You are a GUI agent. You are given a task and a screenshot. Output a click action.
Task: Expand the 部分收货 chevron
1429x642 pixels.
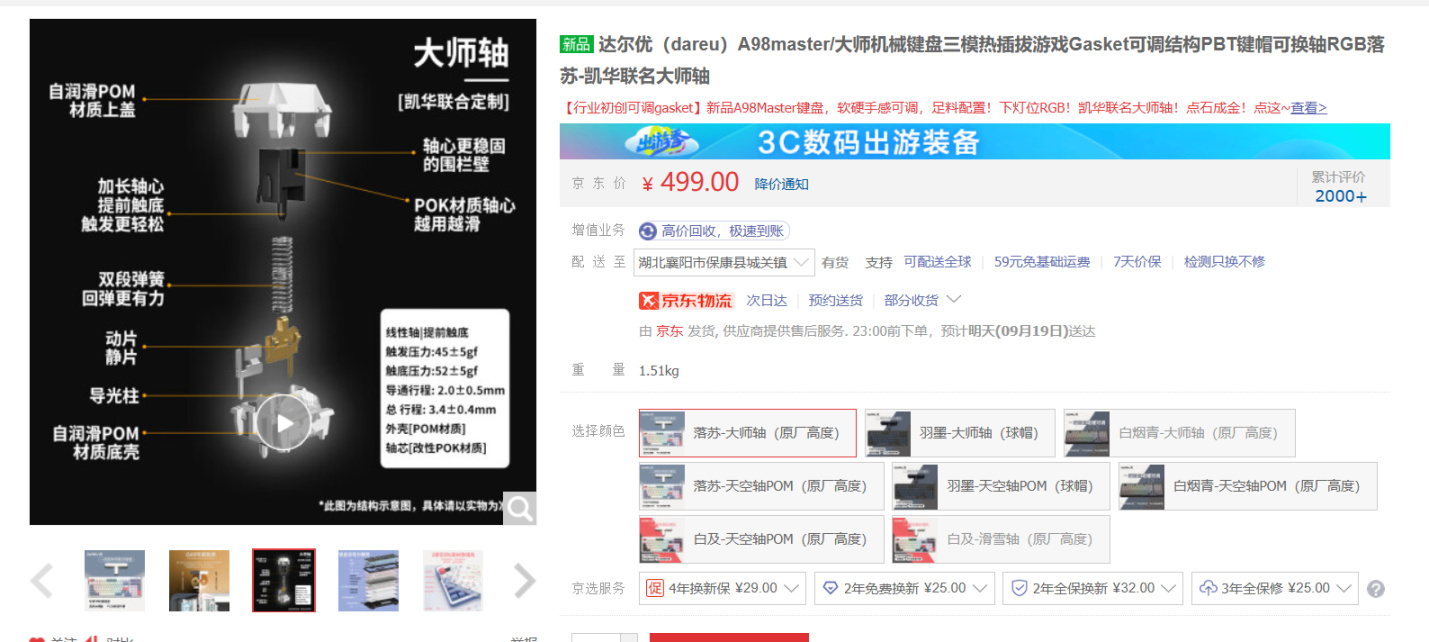953,299
